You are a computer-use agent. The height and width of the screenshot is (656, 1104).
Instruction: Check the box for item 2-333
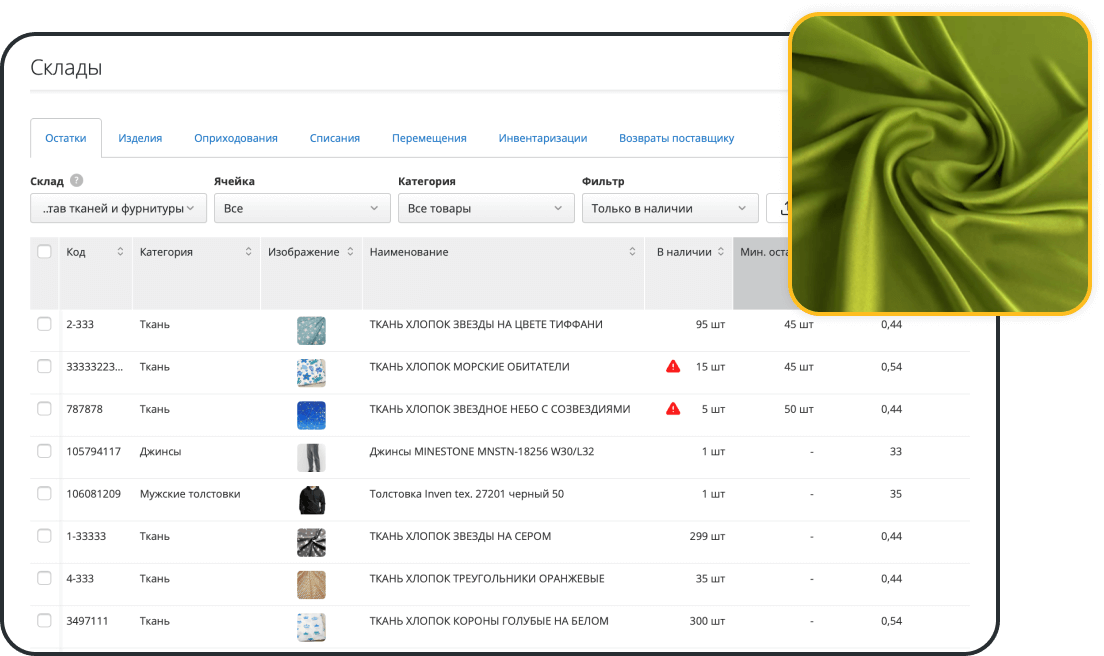click(44, 324)
